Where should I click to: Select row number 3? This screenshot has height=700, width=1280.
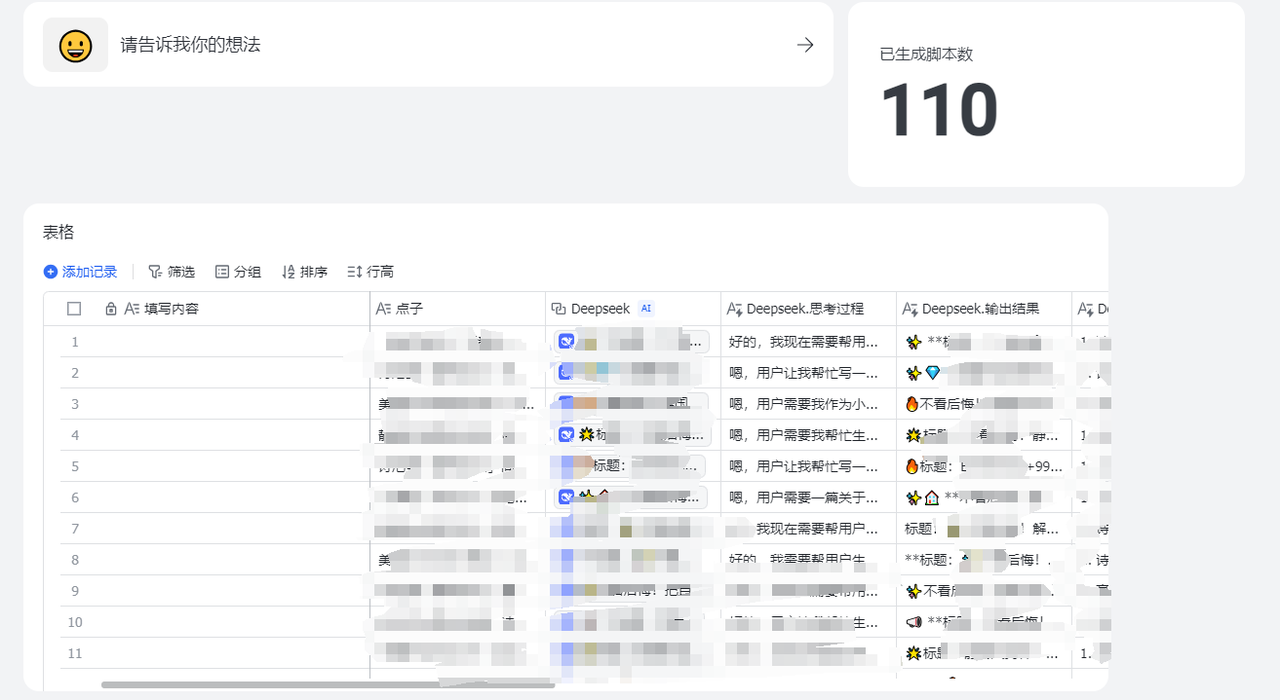pyautogui.click(x=74, y=404)
